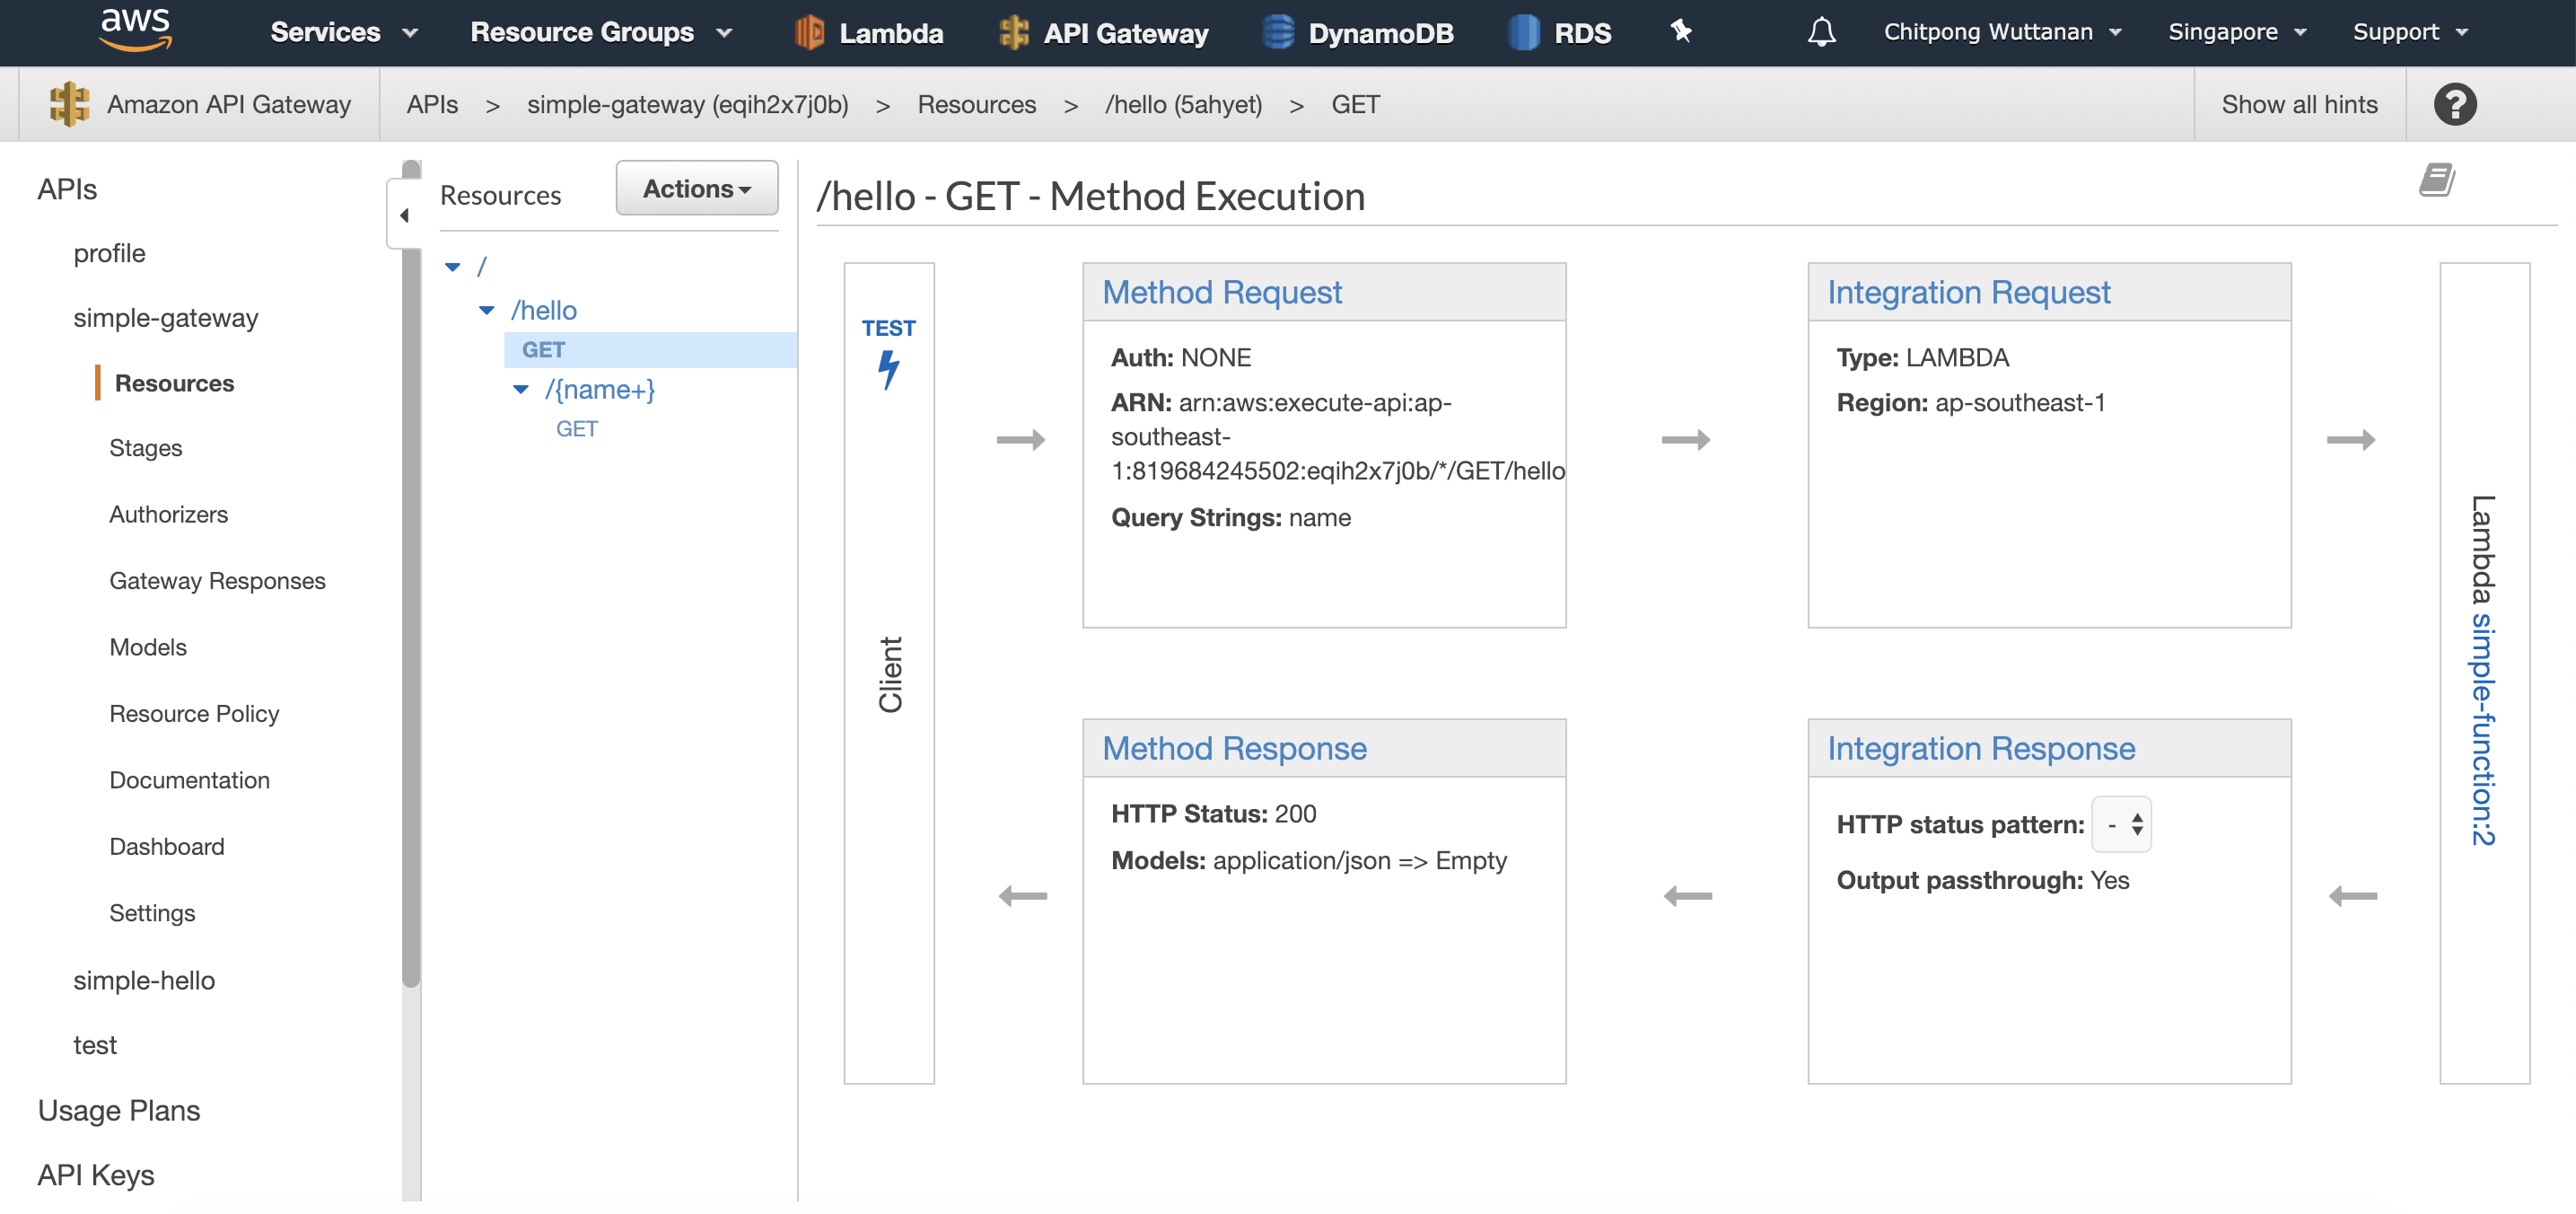This screenshot has width=2576, height=1214.
Task: Open the Resource Groups dropdown
Action: point(601,32)
